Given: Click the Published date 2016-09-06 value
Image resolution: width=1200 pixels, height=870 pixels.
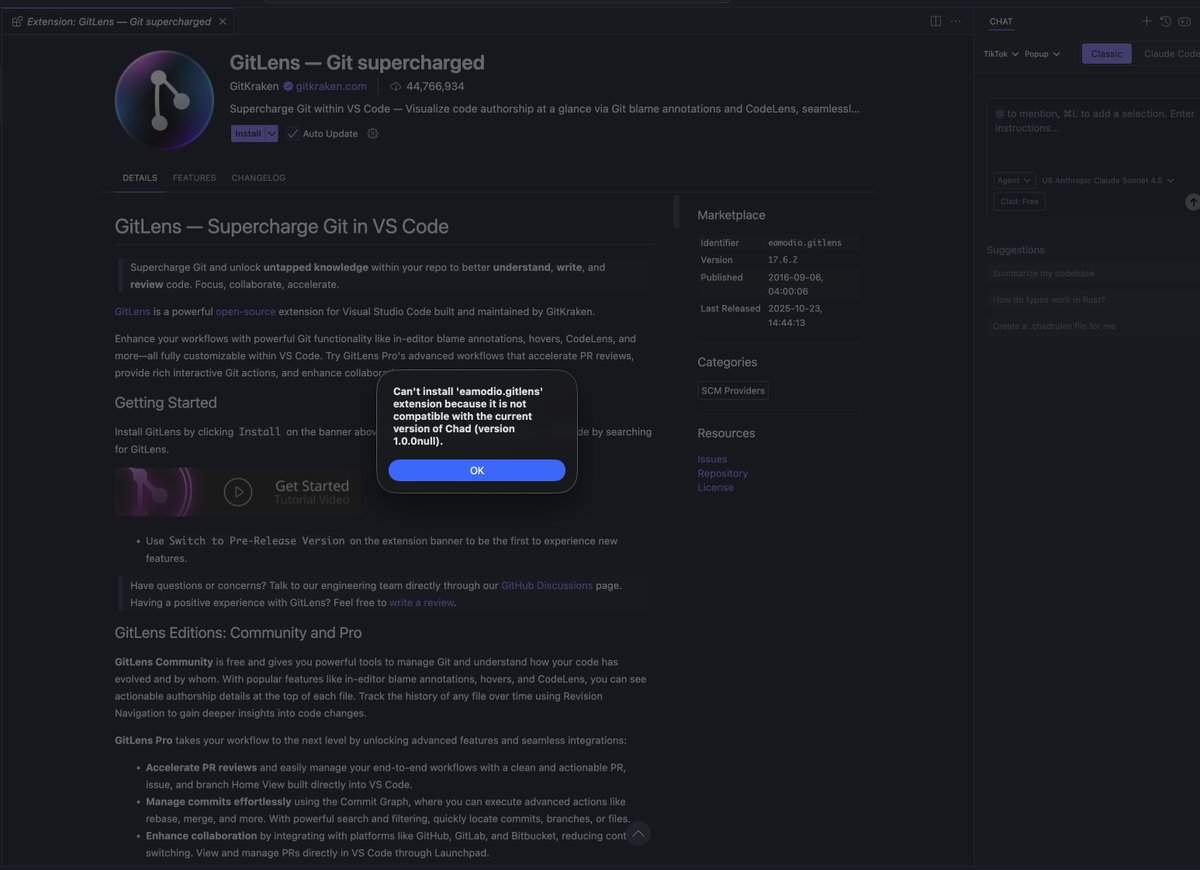Looking at the screenshot, I should 796,284.
